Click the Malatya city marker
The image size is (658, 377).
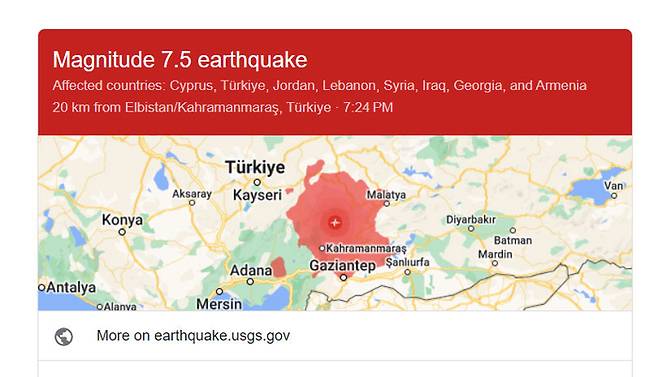(x=386, y=204)
